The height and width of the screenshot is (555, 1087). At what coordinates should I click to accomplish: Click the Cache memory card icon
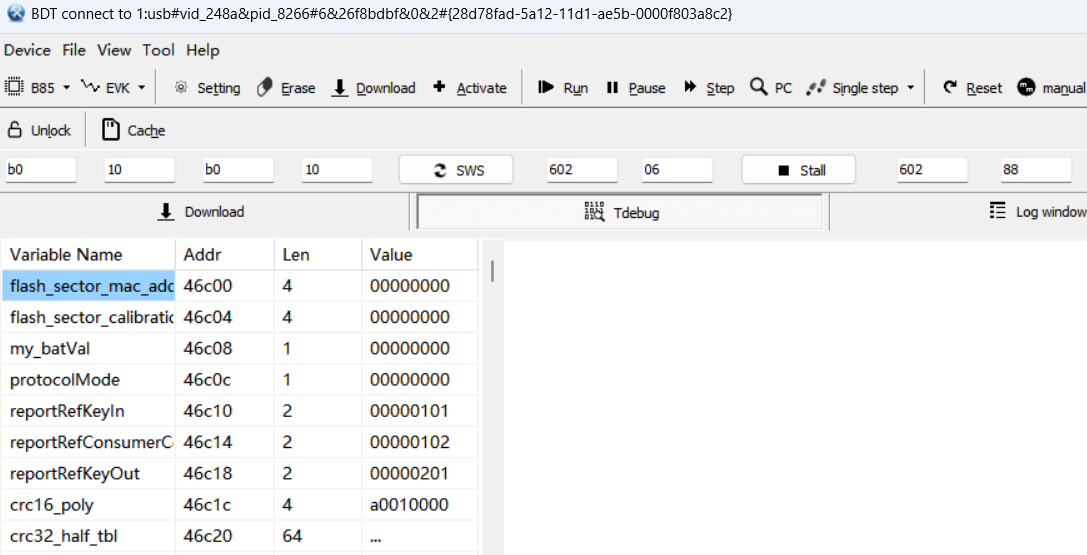(x=111, y=130)
